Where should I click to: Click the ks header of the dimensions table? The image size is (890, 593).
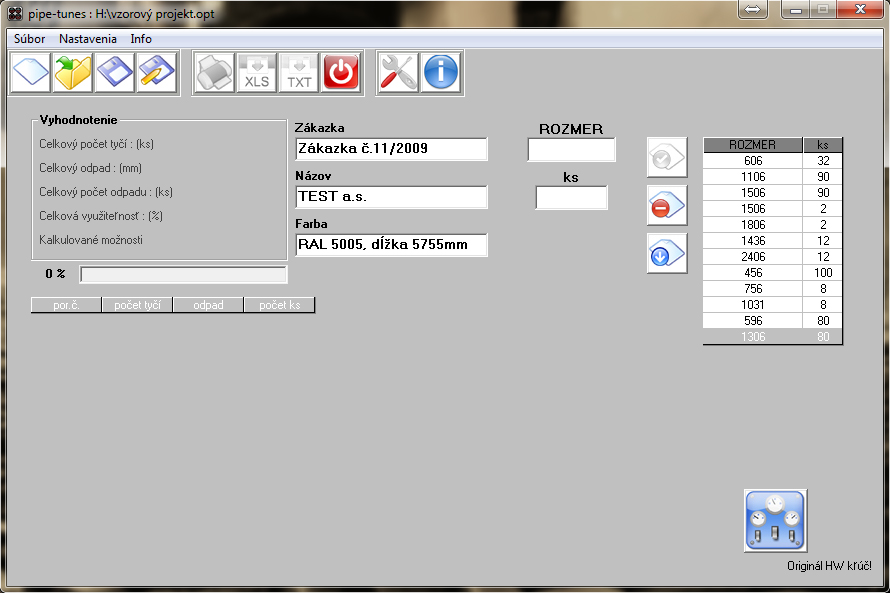coord(822,145)
